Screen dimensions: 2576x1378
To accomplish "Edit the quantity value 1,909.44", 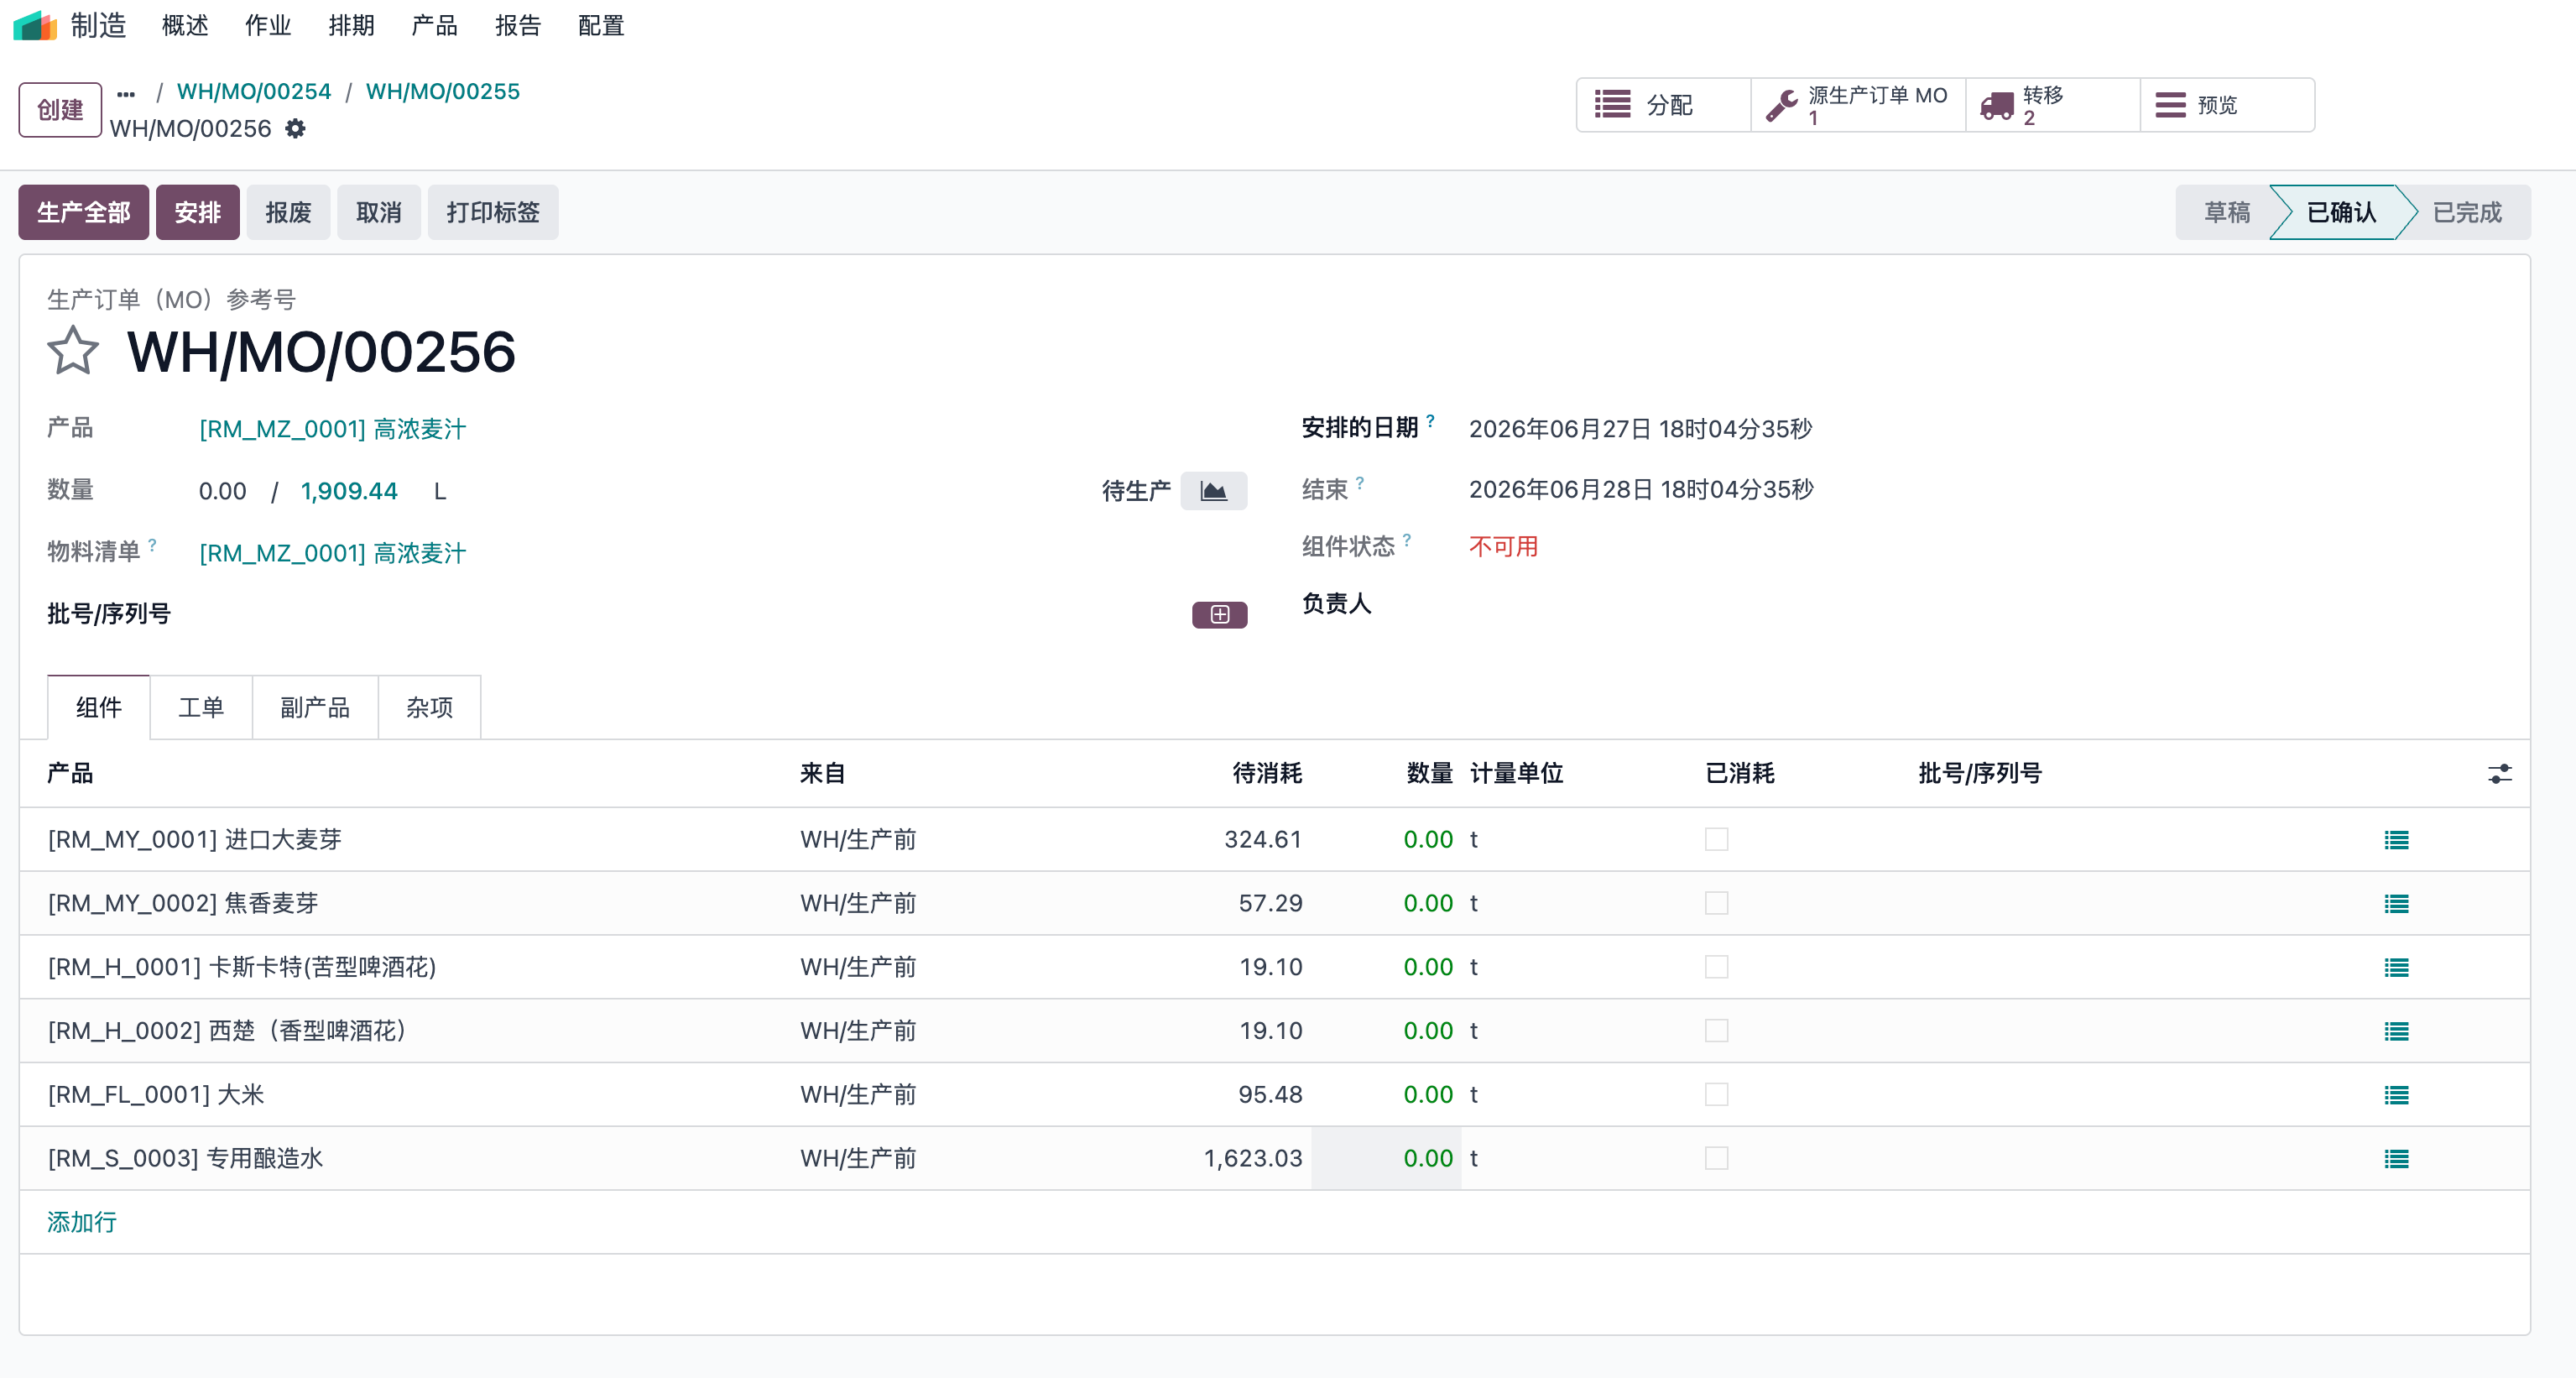I will pos(349,491).
